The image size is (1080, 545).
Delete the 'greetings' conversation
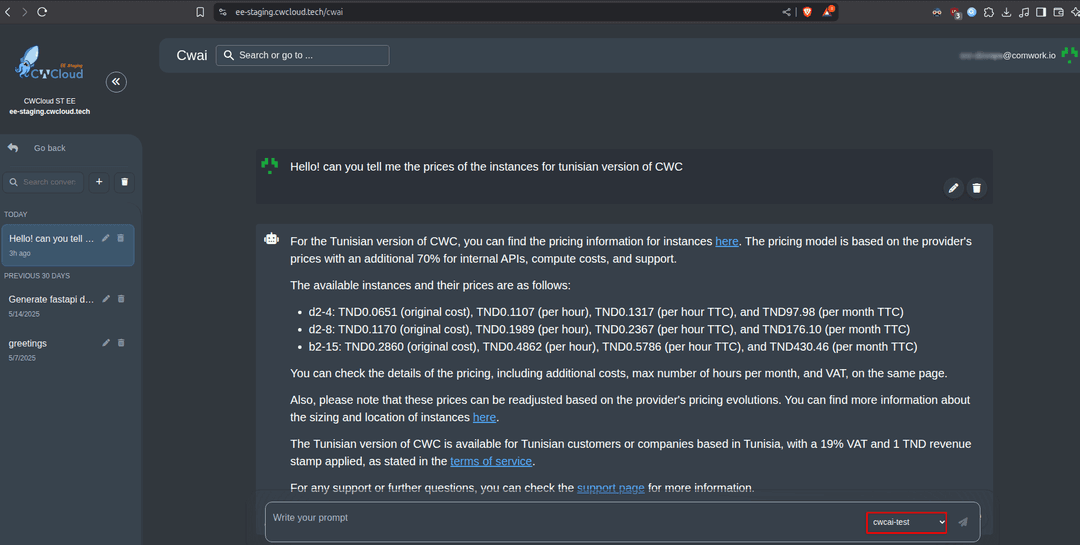[x=121, y=342]
